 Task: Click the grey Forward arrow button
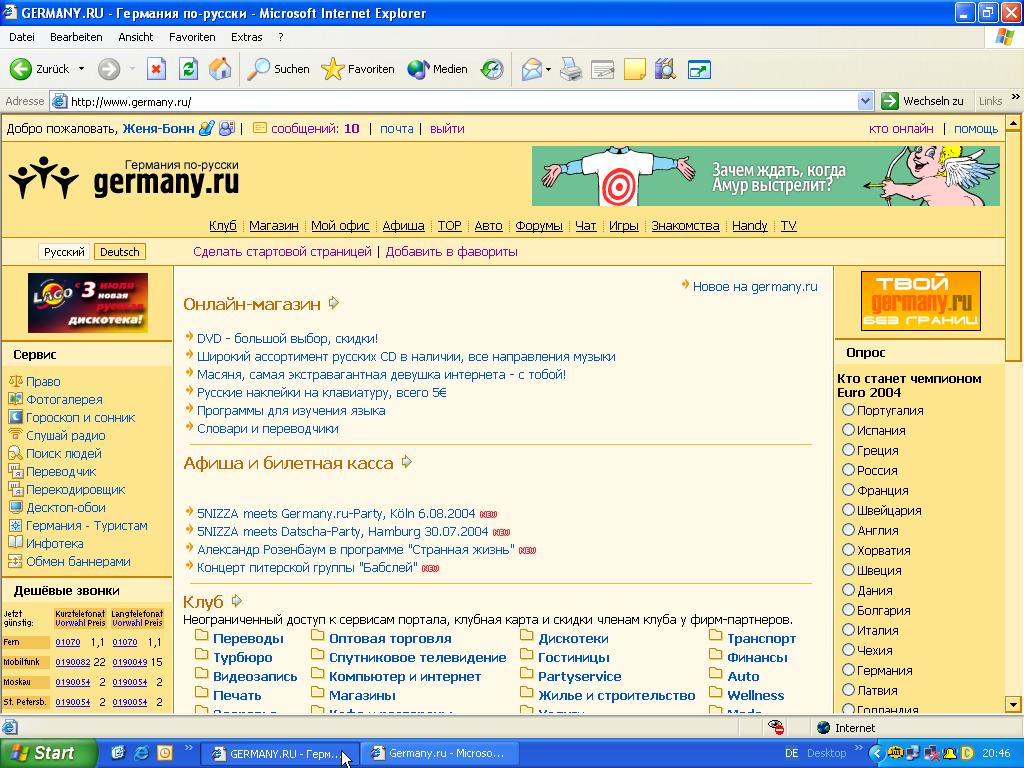109,69
